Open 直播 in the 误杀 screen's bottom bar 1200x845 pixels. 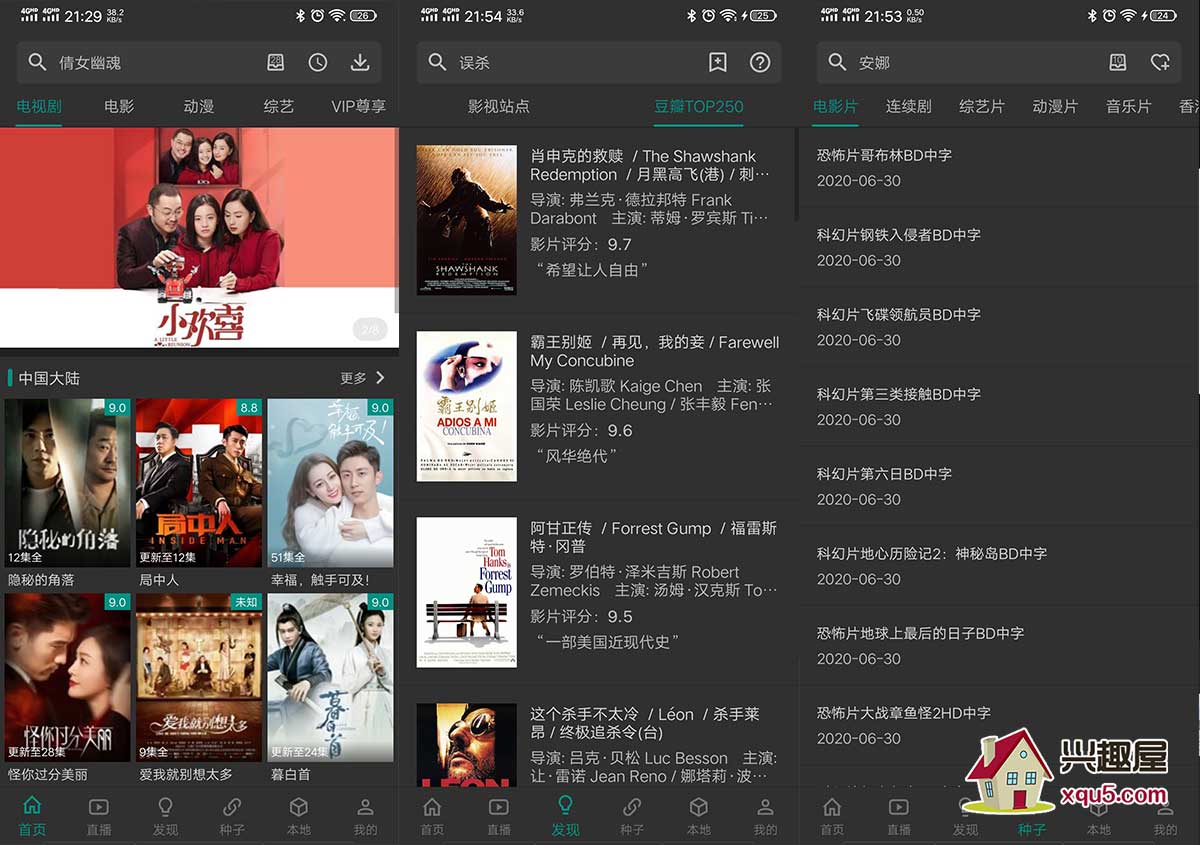pos(499,816)
